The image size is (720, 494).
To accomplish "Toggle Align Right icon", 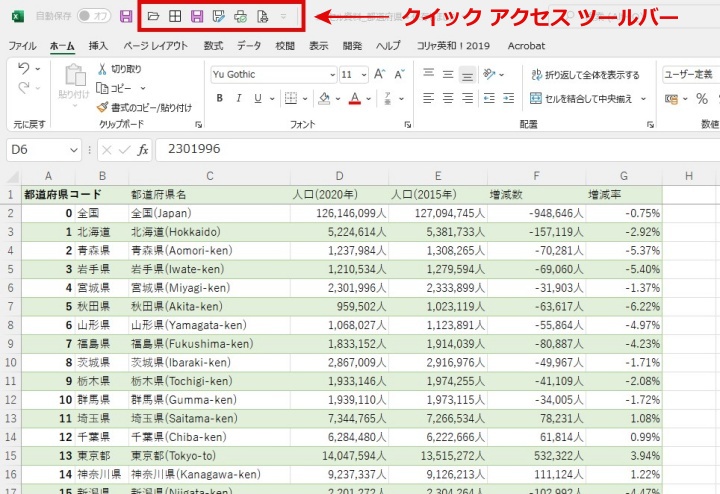I will 467,98.
